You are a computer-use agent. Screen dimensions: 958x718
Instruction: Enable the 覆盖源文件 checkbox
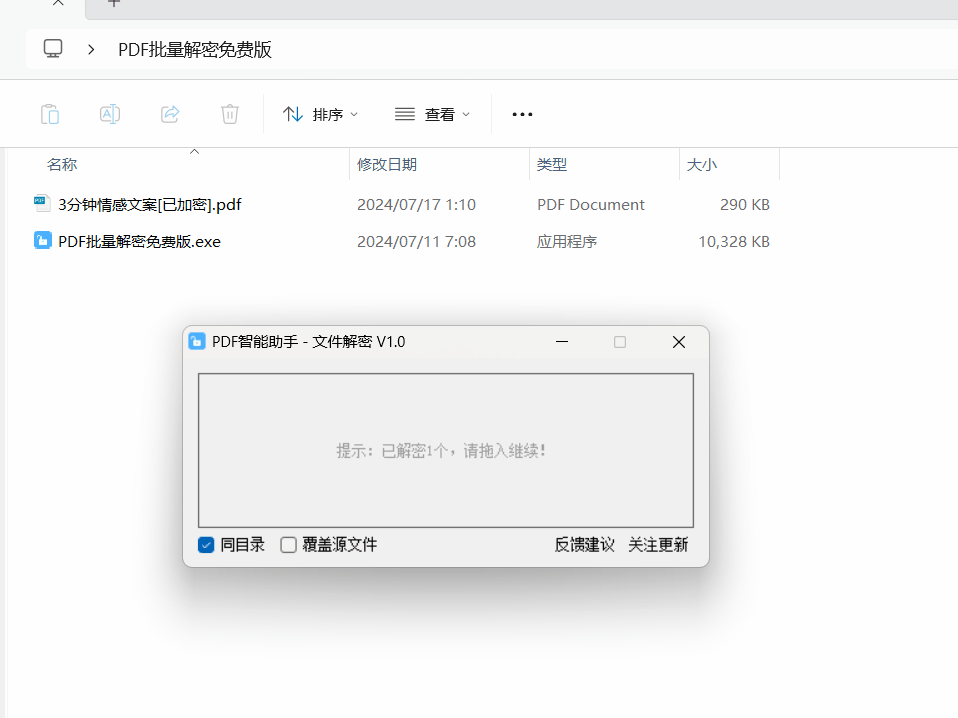click(289, 545)
